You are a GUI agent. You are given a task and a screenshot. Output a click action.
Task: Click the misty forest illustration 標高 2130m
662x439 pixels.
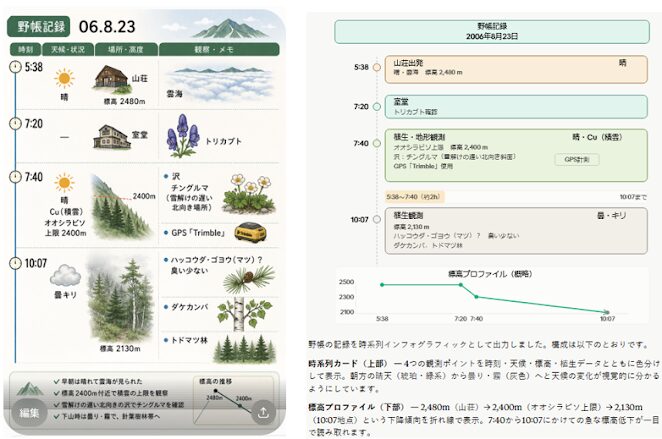(x=120, y=299)
